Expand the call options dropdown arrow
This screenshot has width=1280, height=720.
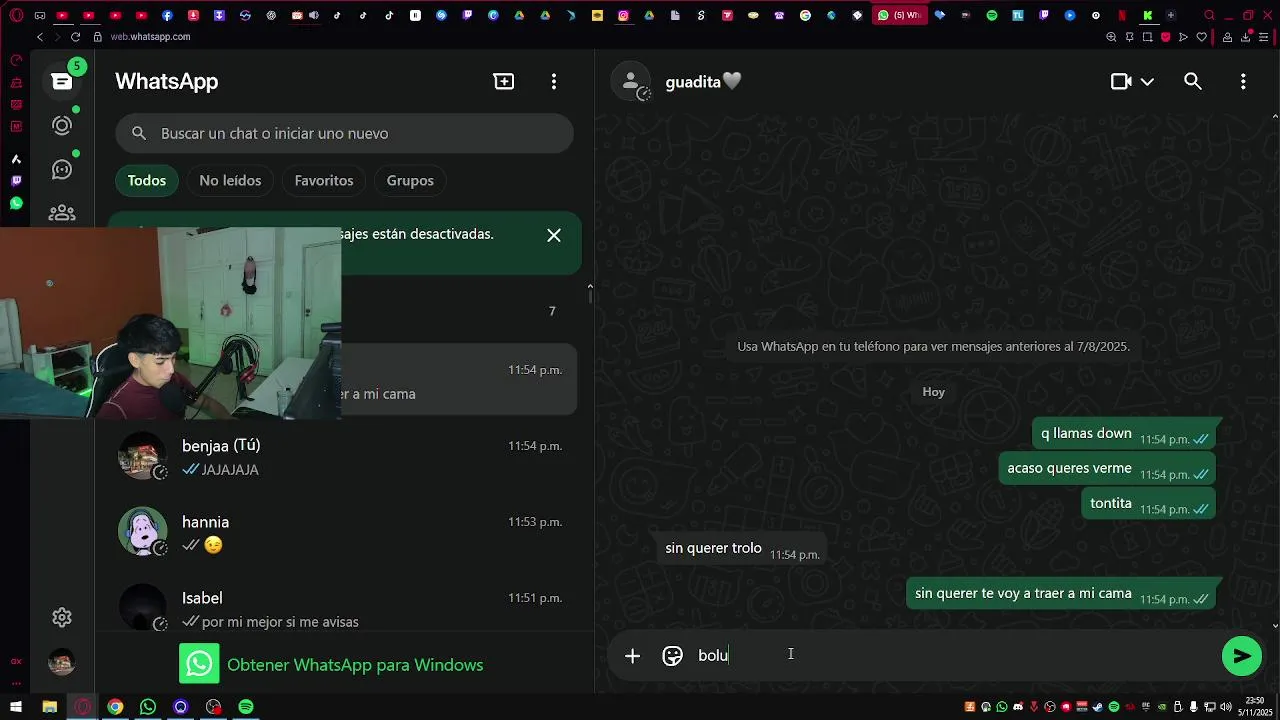(x=1147, y=82)
